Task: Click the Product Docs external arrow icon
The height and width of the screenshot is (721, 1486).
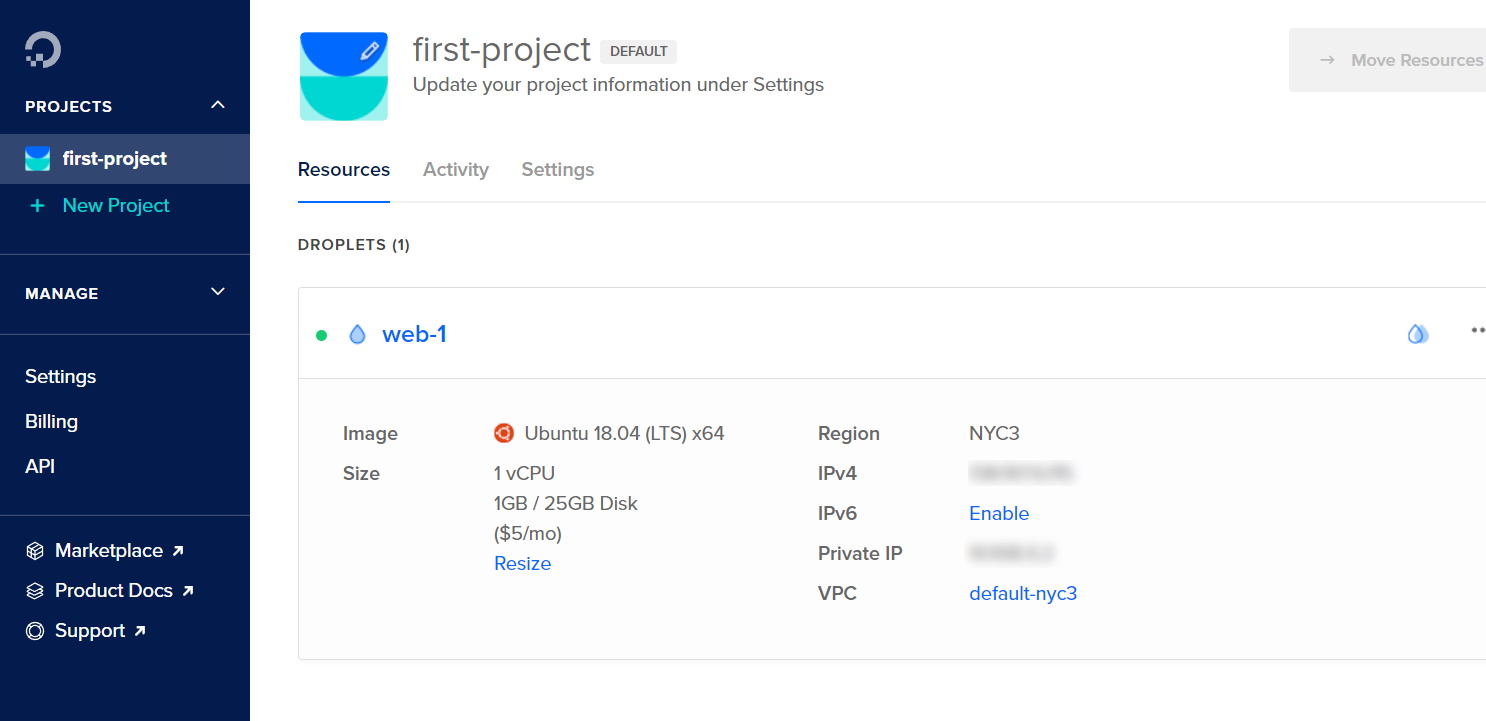Action: pos(188,590)
